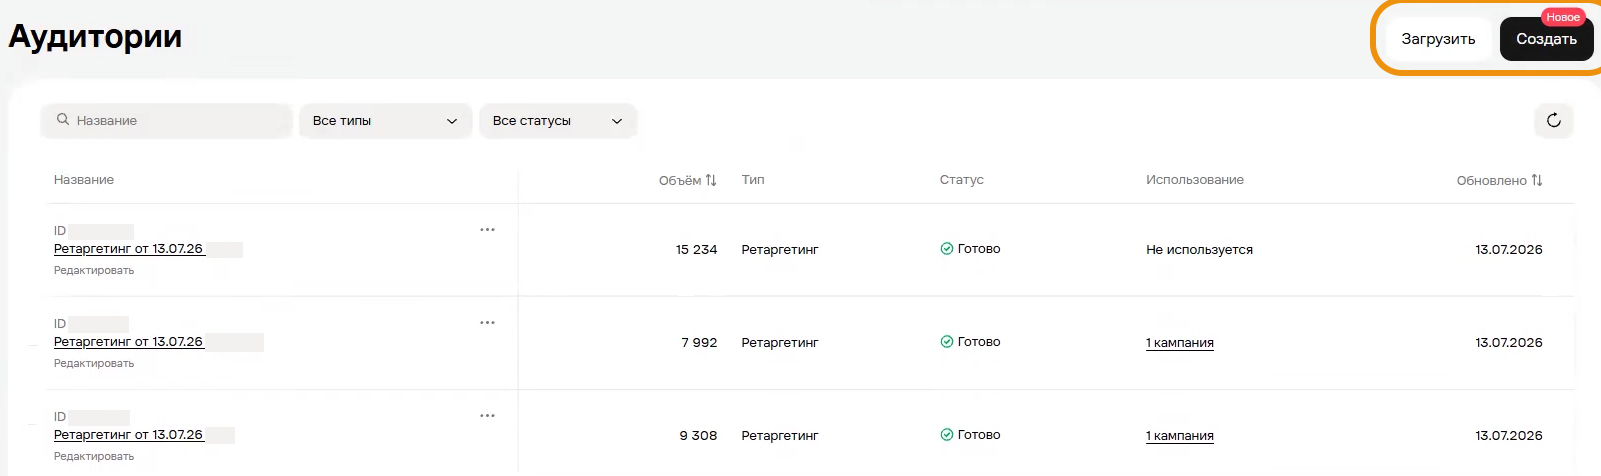Image resolution: width=1601 pixels, height=476 pixels.
Task: Expand the Все типы dropdown
Action: click(x=385, y=121)
